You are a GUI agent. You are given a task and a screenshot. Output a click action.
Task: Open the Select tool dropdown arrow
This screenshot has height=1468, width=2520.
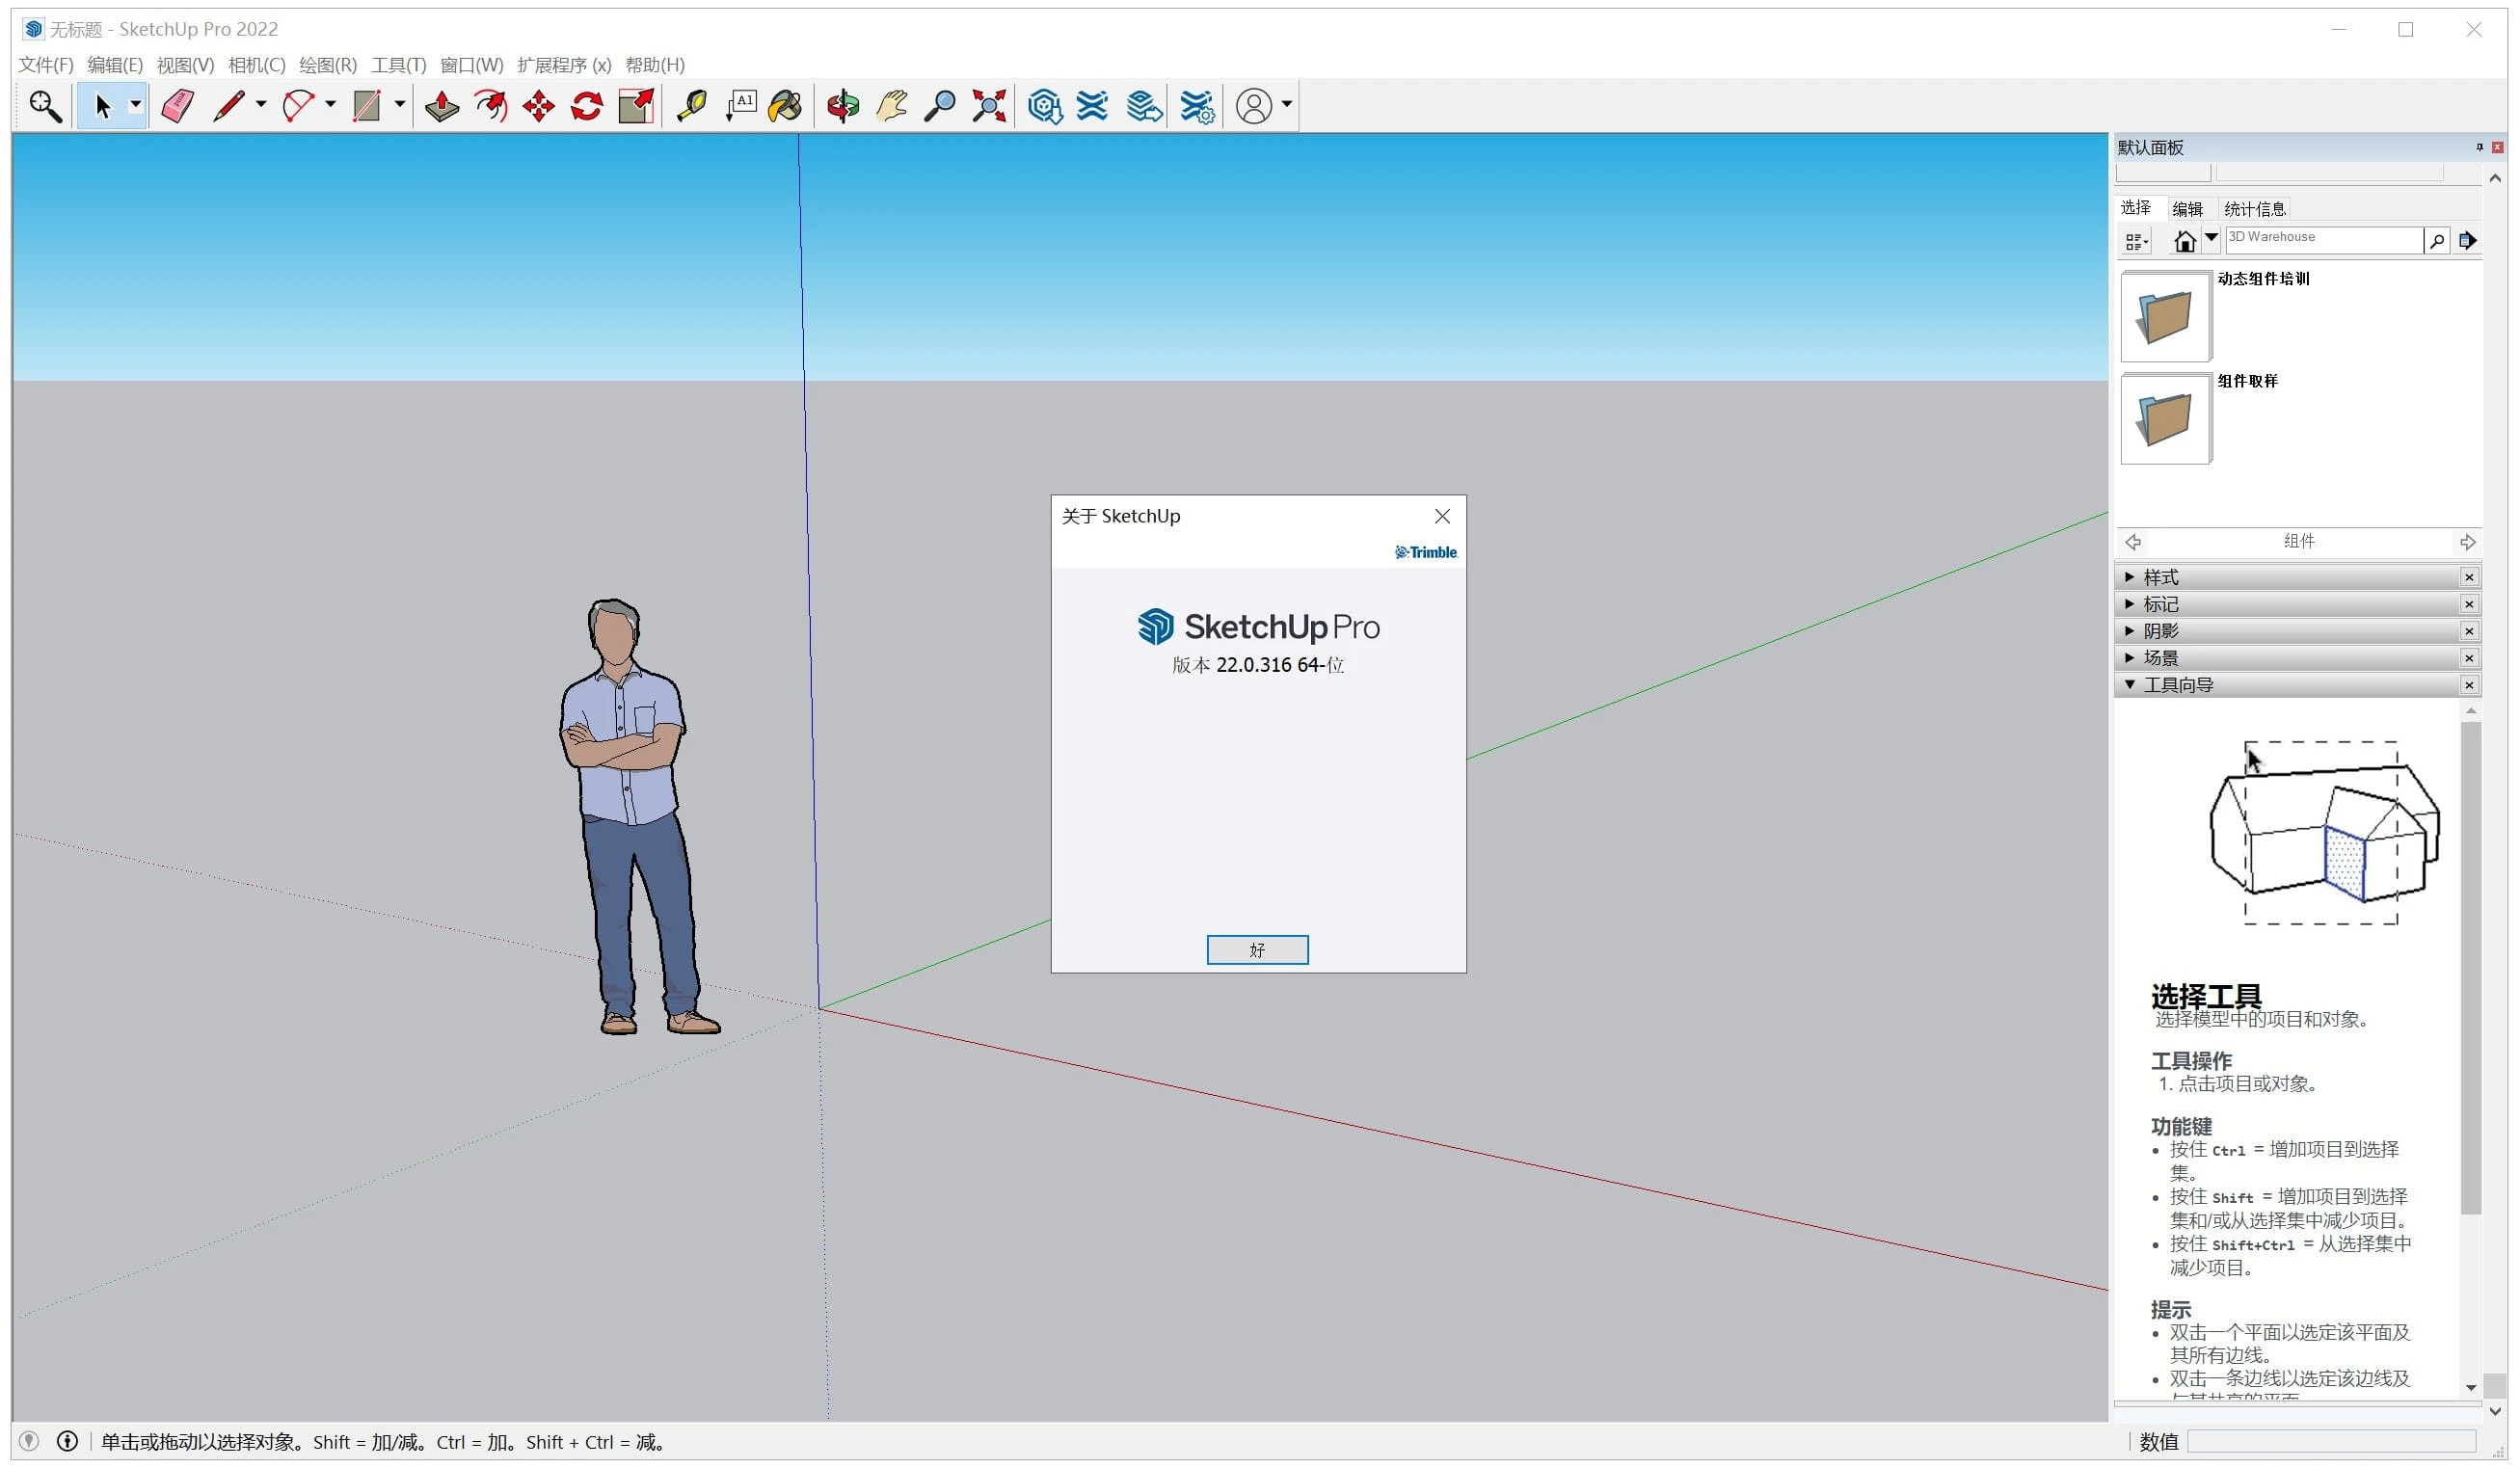click(x=137, y=105)
